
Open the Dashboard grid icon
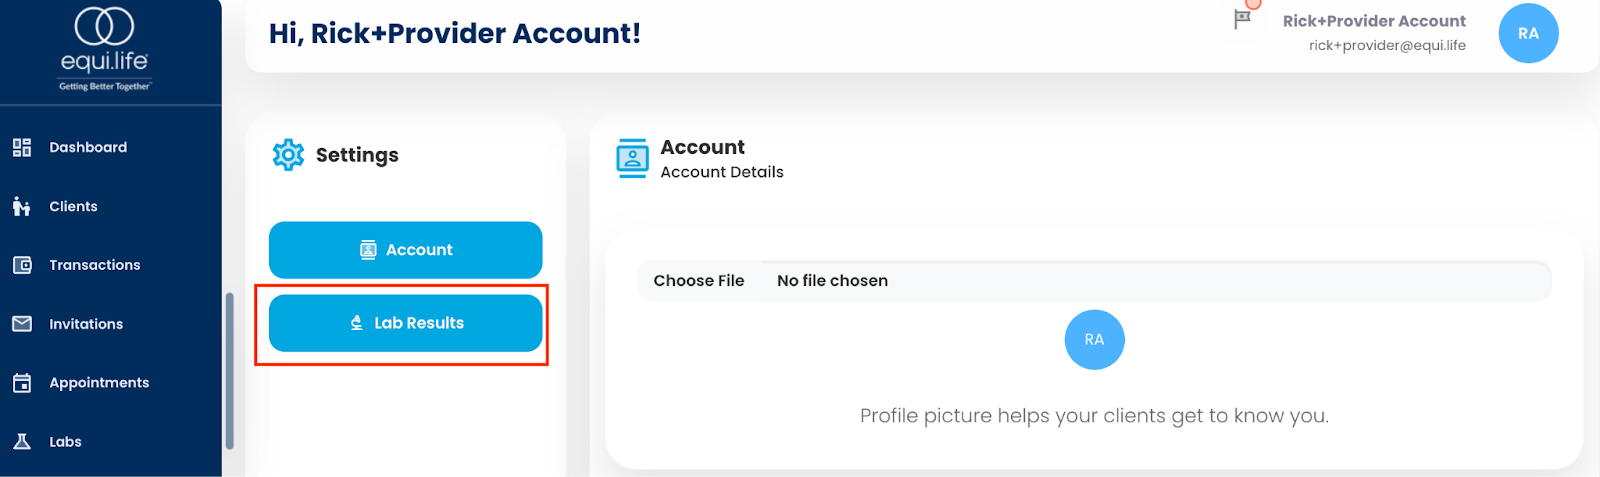[x=22, y=148]
